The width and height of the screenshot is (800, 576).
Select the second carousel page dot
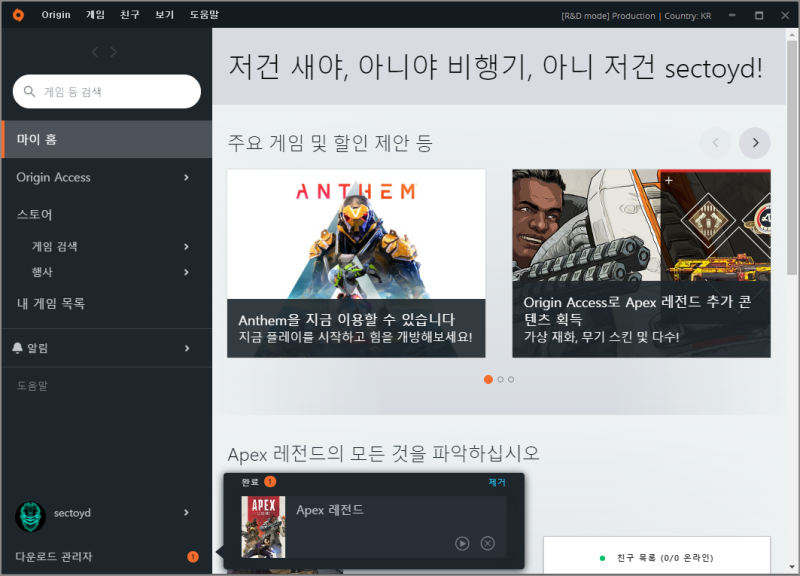coord(501,380)
